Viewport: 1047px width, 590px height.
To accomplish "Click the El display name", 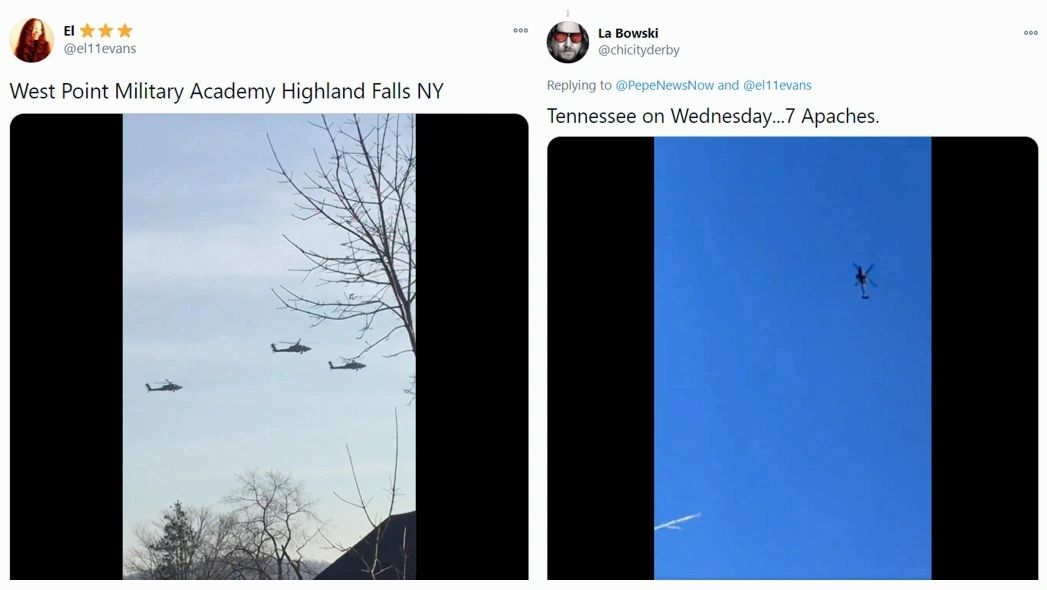I will pos(69,31).
